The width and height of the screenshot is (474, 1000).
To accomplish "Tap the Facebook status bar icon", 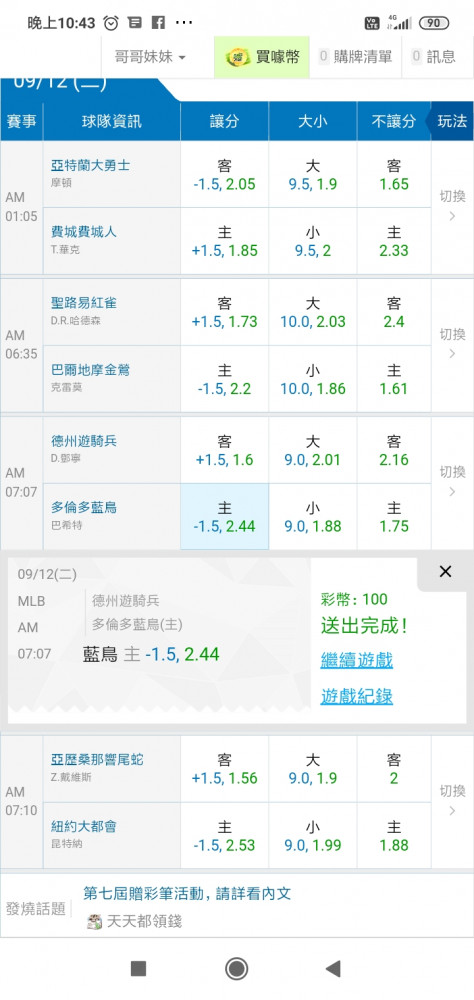I will click(x=158, y=23).
